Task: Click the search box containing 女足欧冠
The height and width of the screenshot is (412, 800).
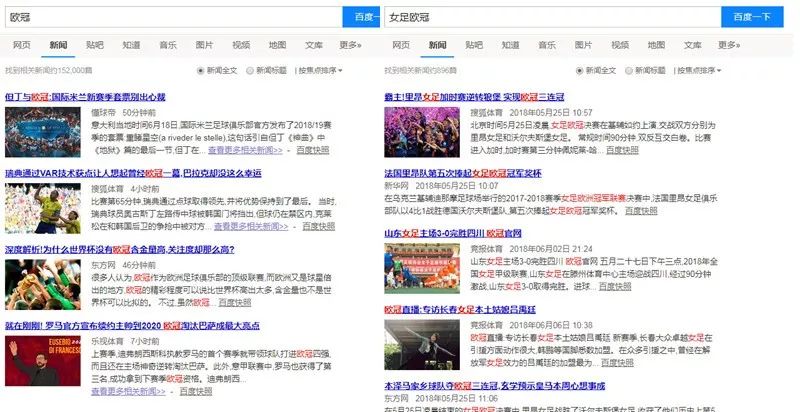Action: pos(553,17)
